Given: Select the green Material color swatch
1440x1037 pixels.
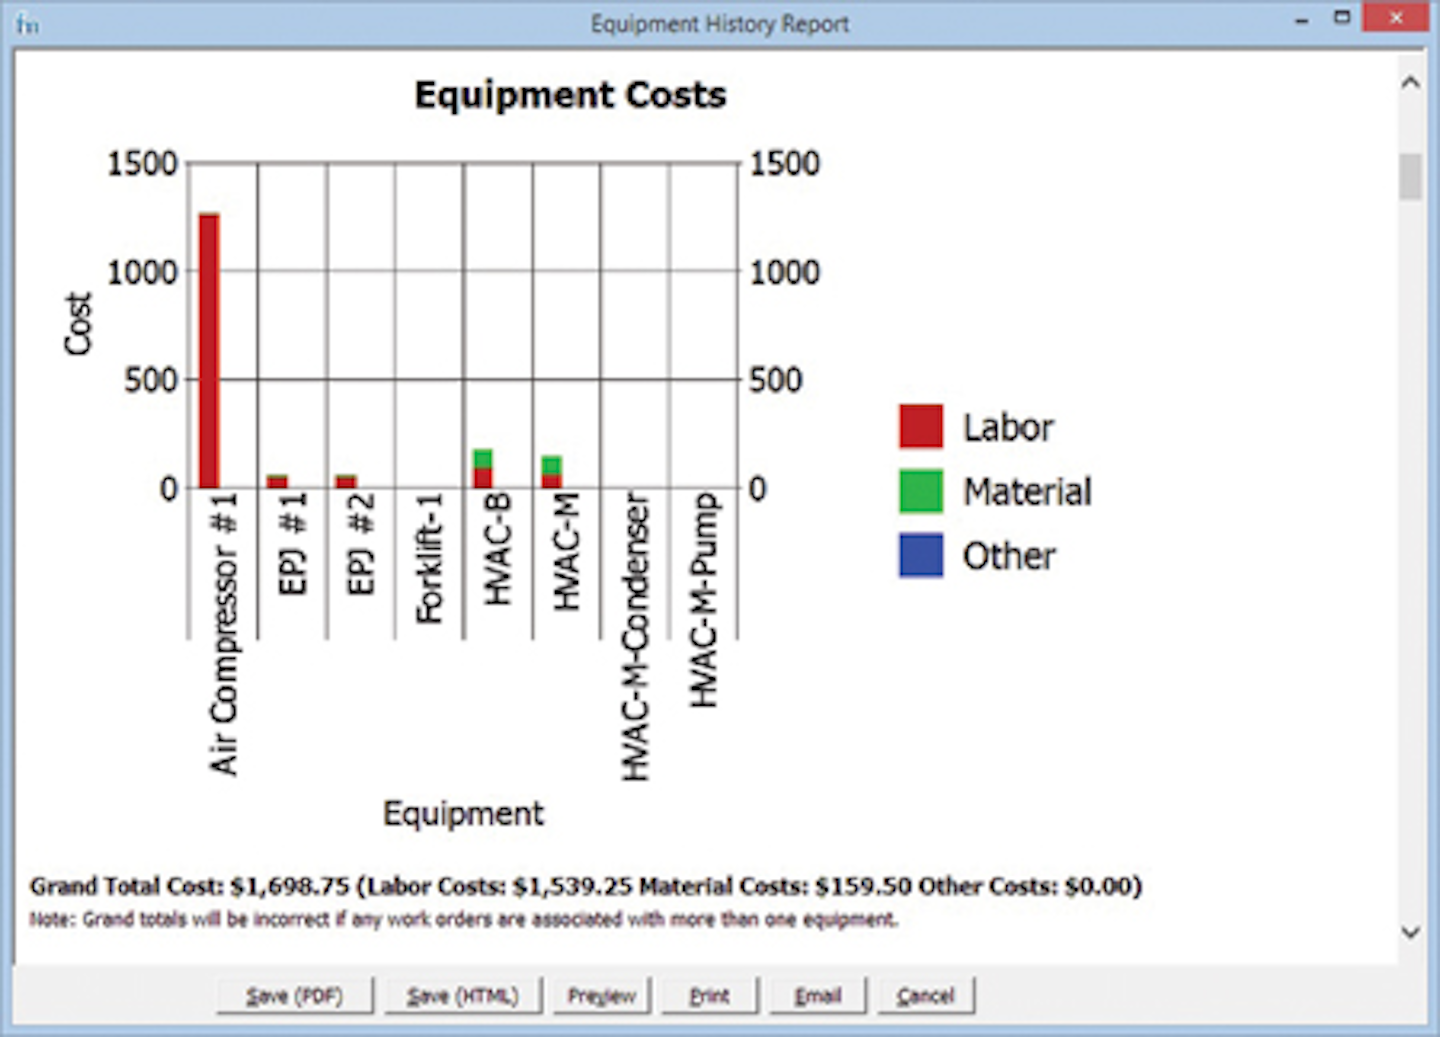Looking at the screenshot, I should click(921, 490).
